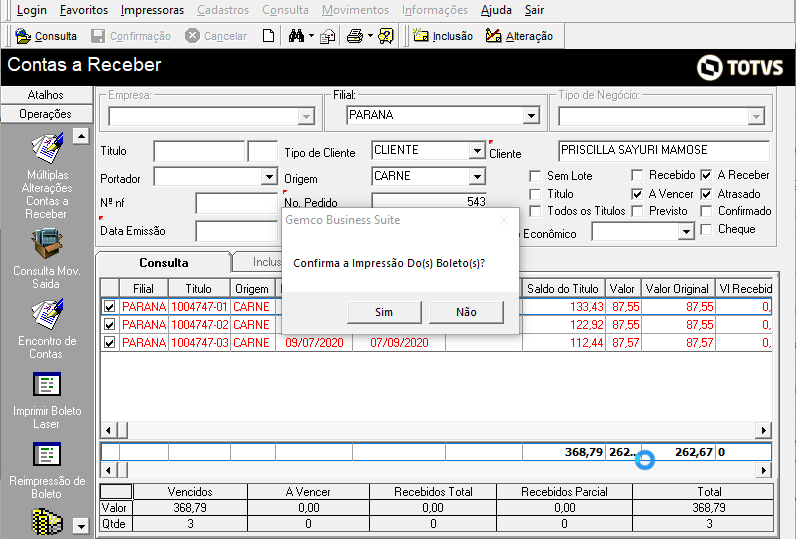Toggle the Confirmado checkbox
This screenshot has width=796, height=539.
click(x=706, y=211)
